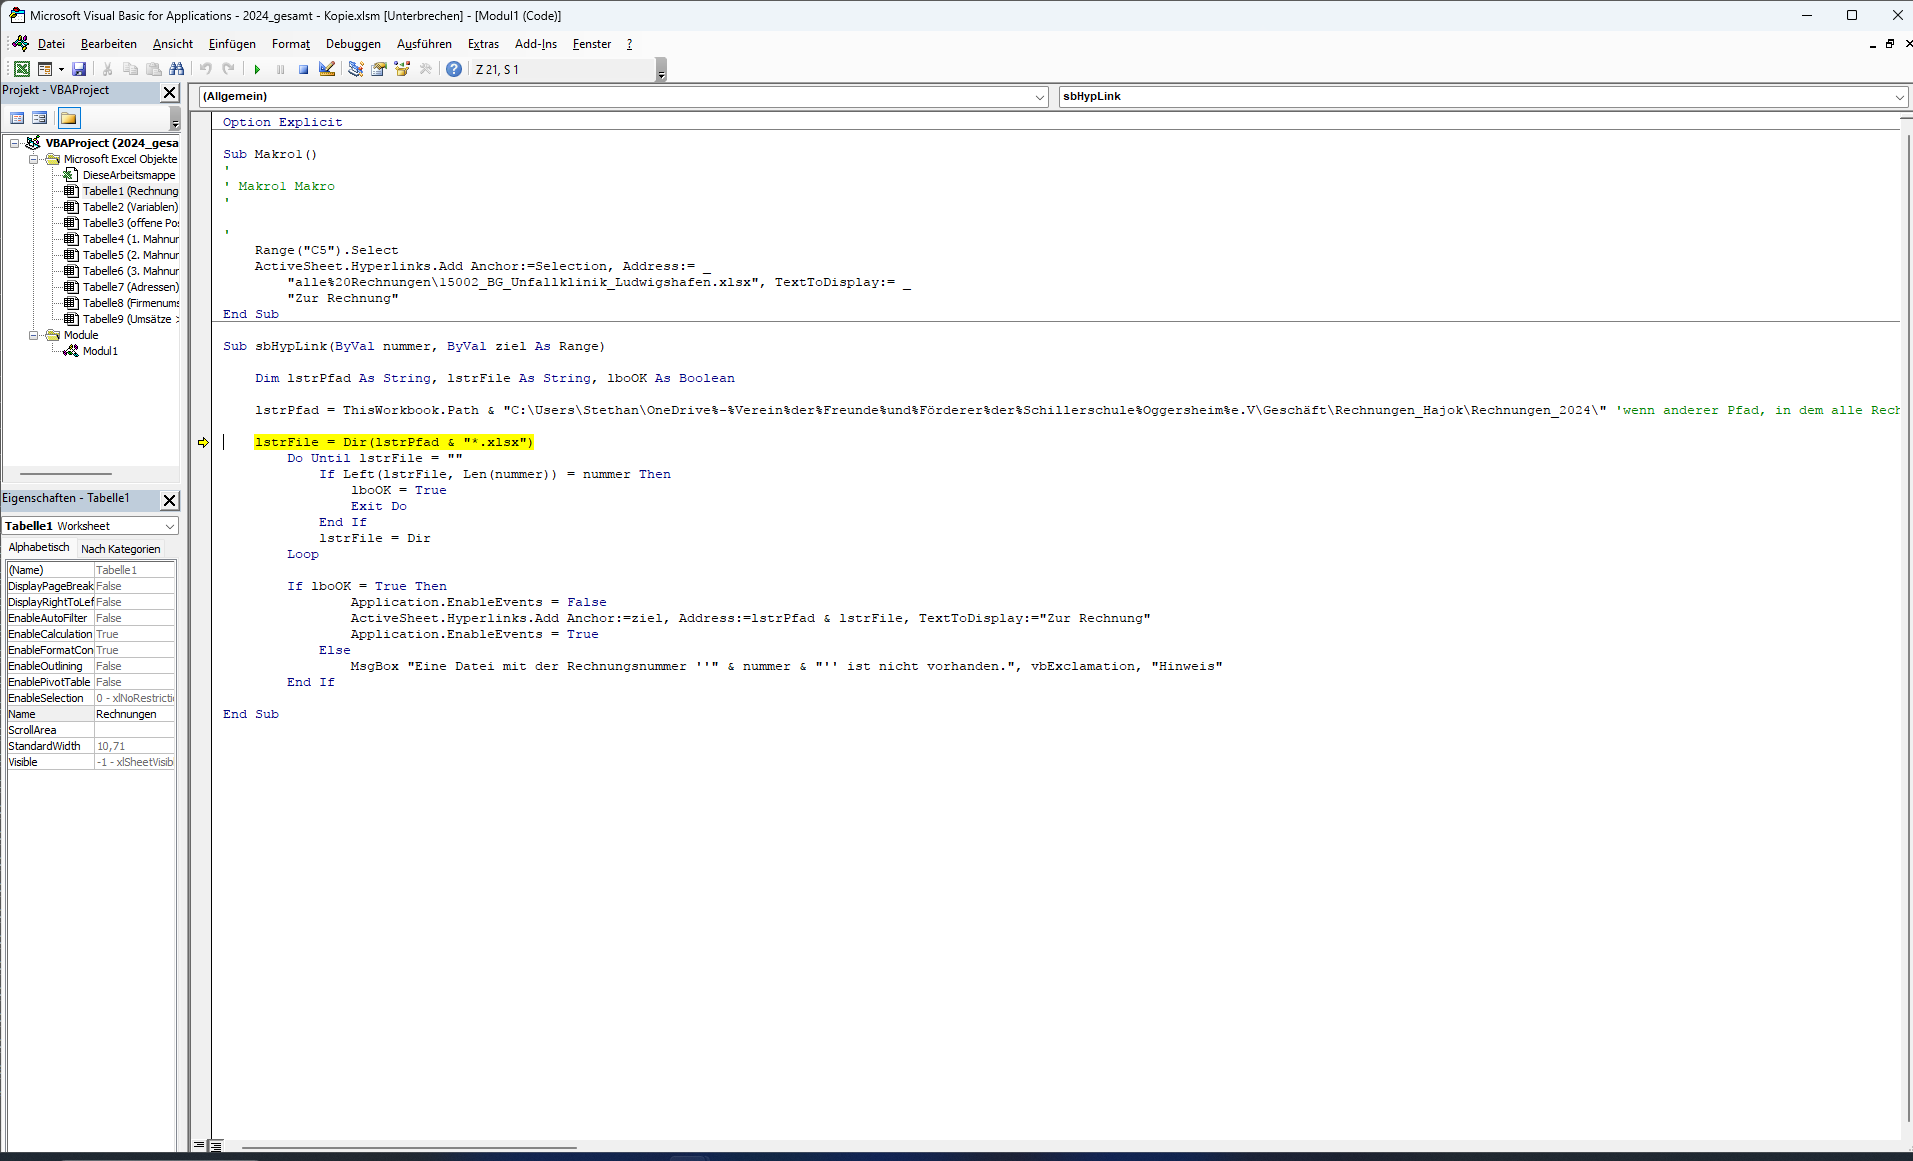Screen dimensions: 1913x1161
Task: Select Modul1 in the project tree
Action: click(100, 351)
